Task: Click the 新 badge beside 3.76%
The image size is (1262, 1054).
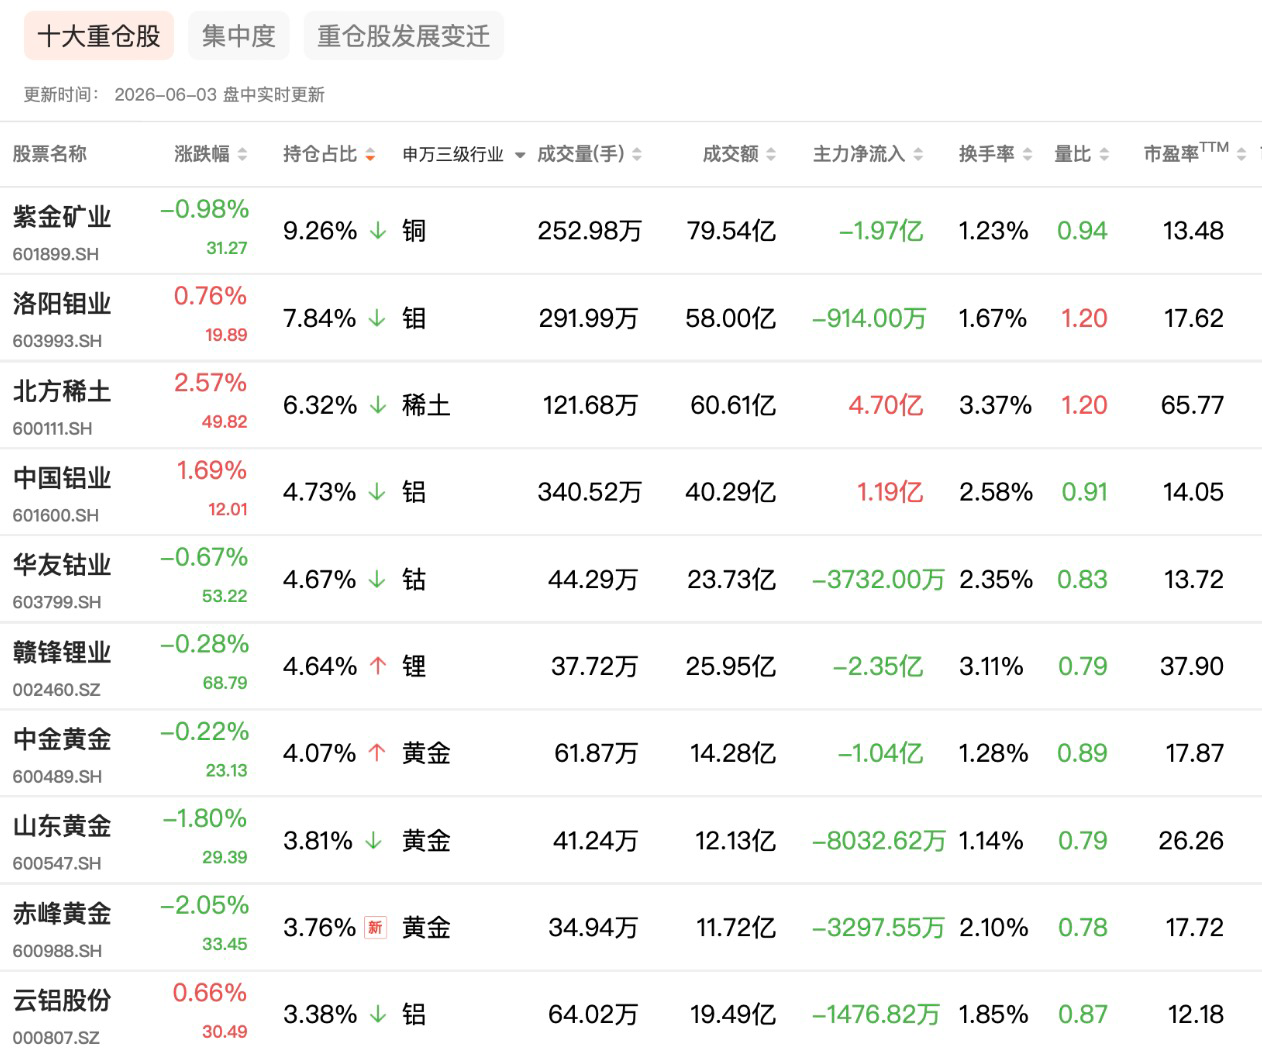Action: point(375,928)
